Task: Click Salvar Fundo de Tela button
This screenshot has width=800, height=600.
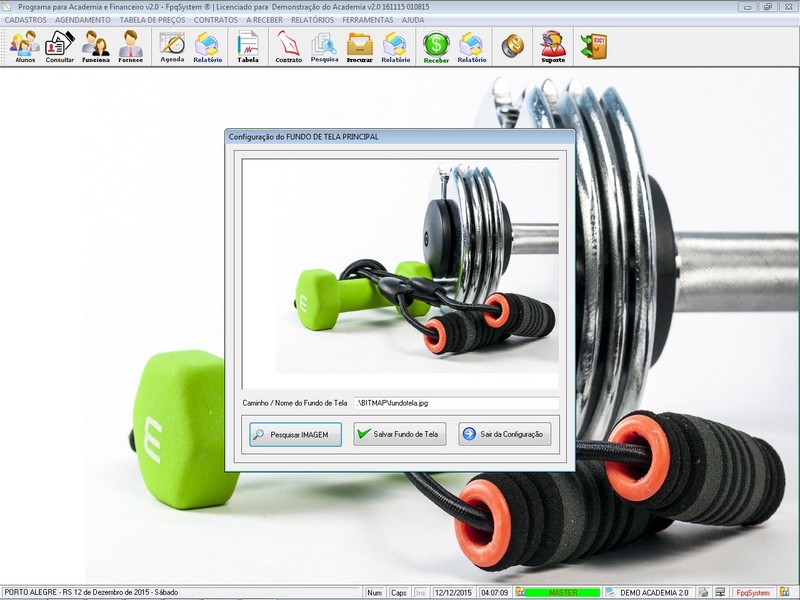Action: 399,434
